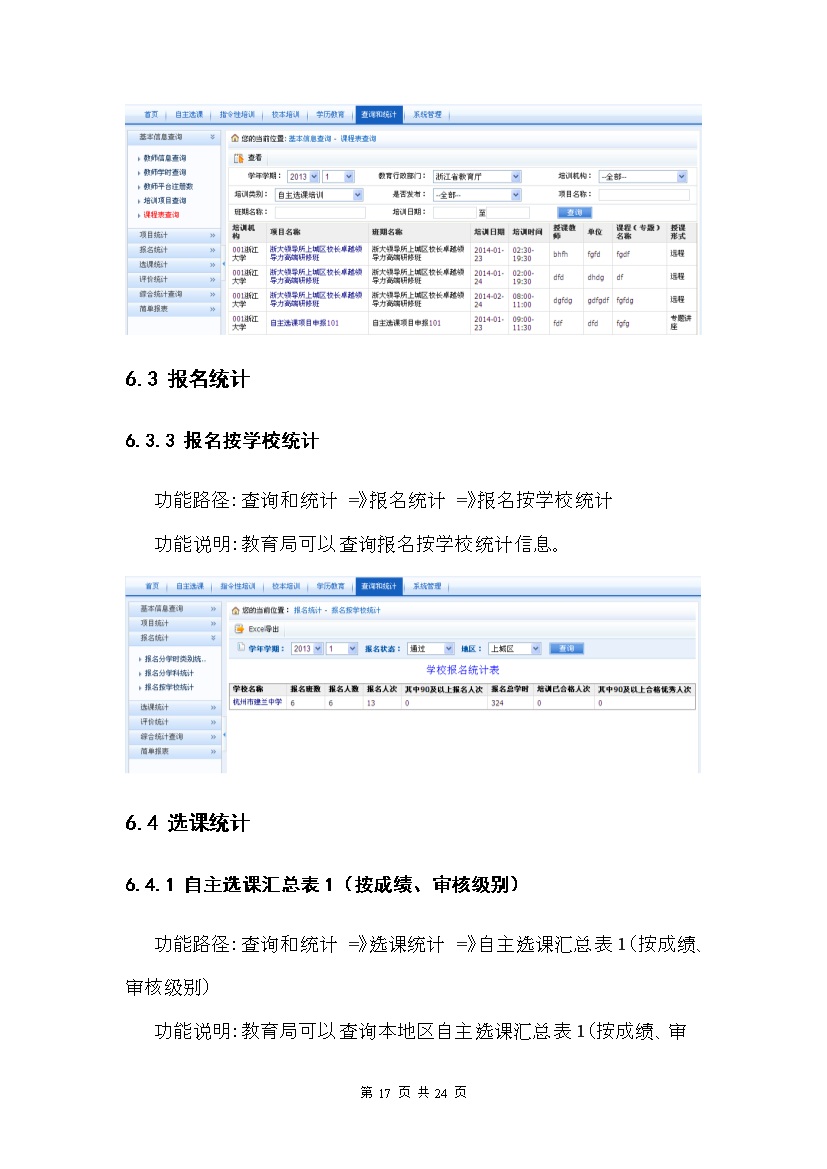Open the 地区 dropdown showing 上城区
Screen dimensions: 827x1169
(x=536, y=648)
